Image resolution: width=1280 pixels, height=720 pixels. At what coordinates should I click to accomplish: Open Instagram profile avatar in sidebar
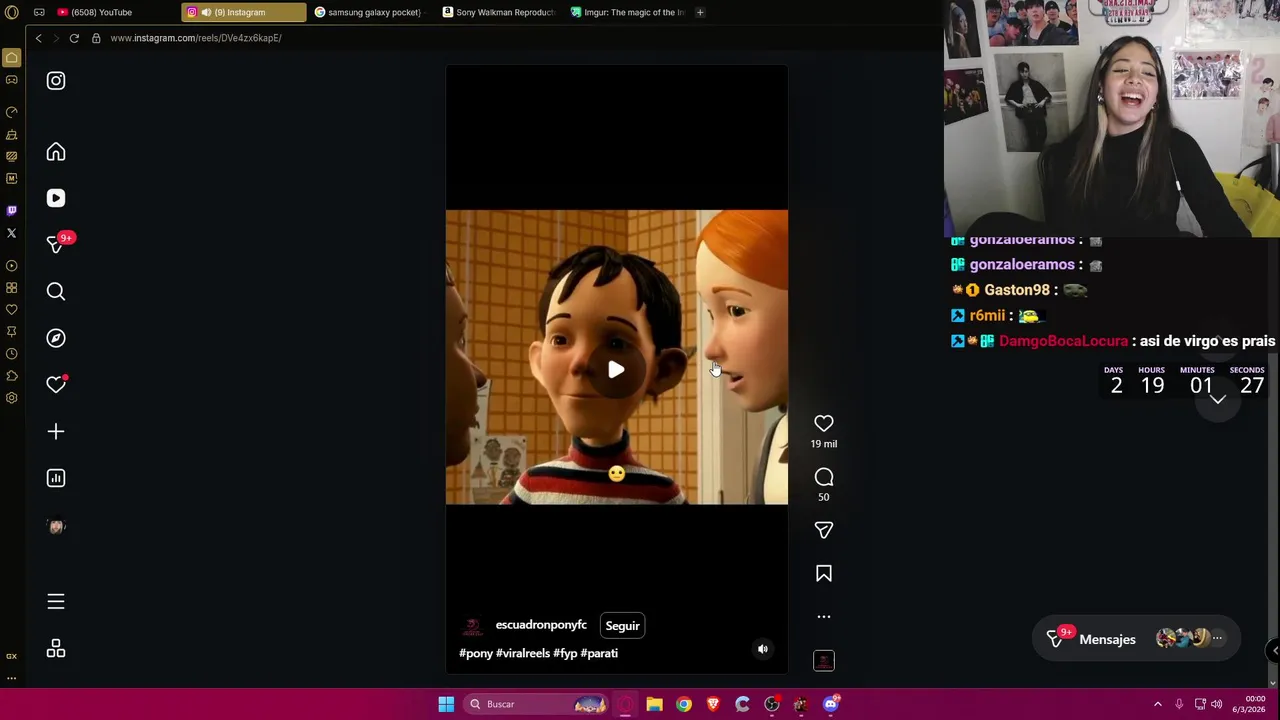pyautogui.click(x=56, y=526)
